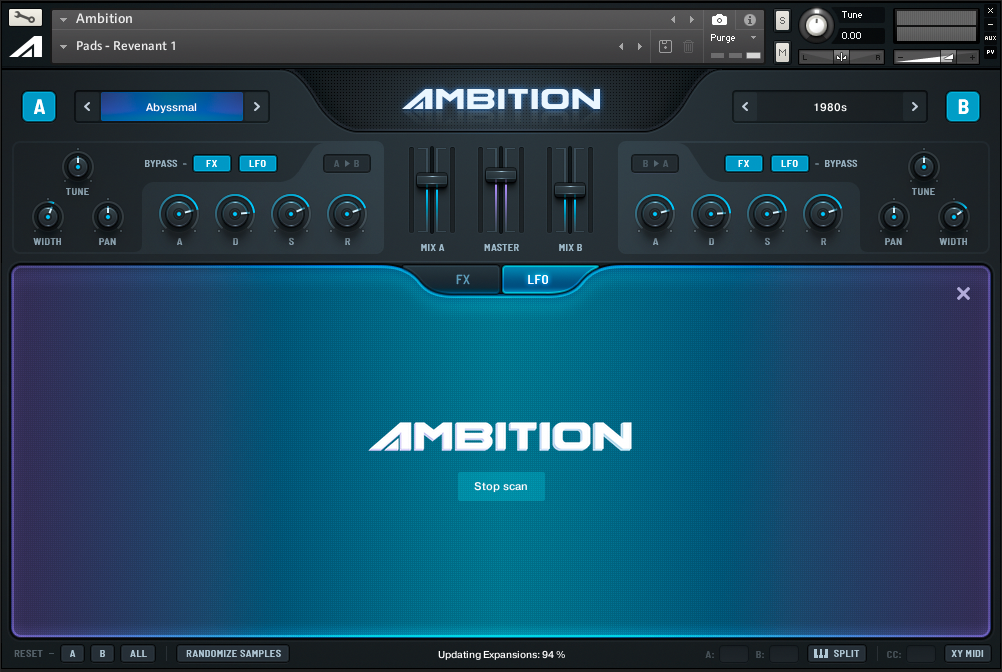Click the split B: key field

point(783,654)
